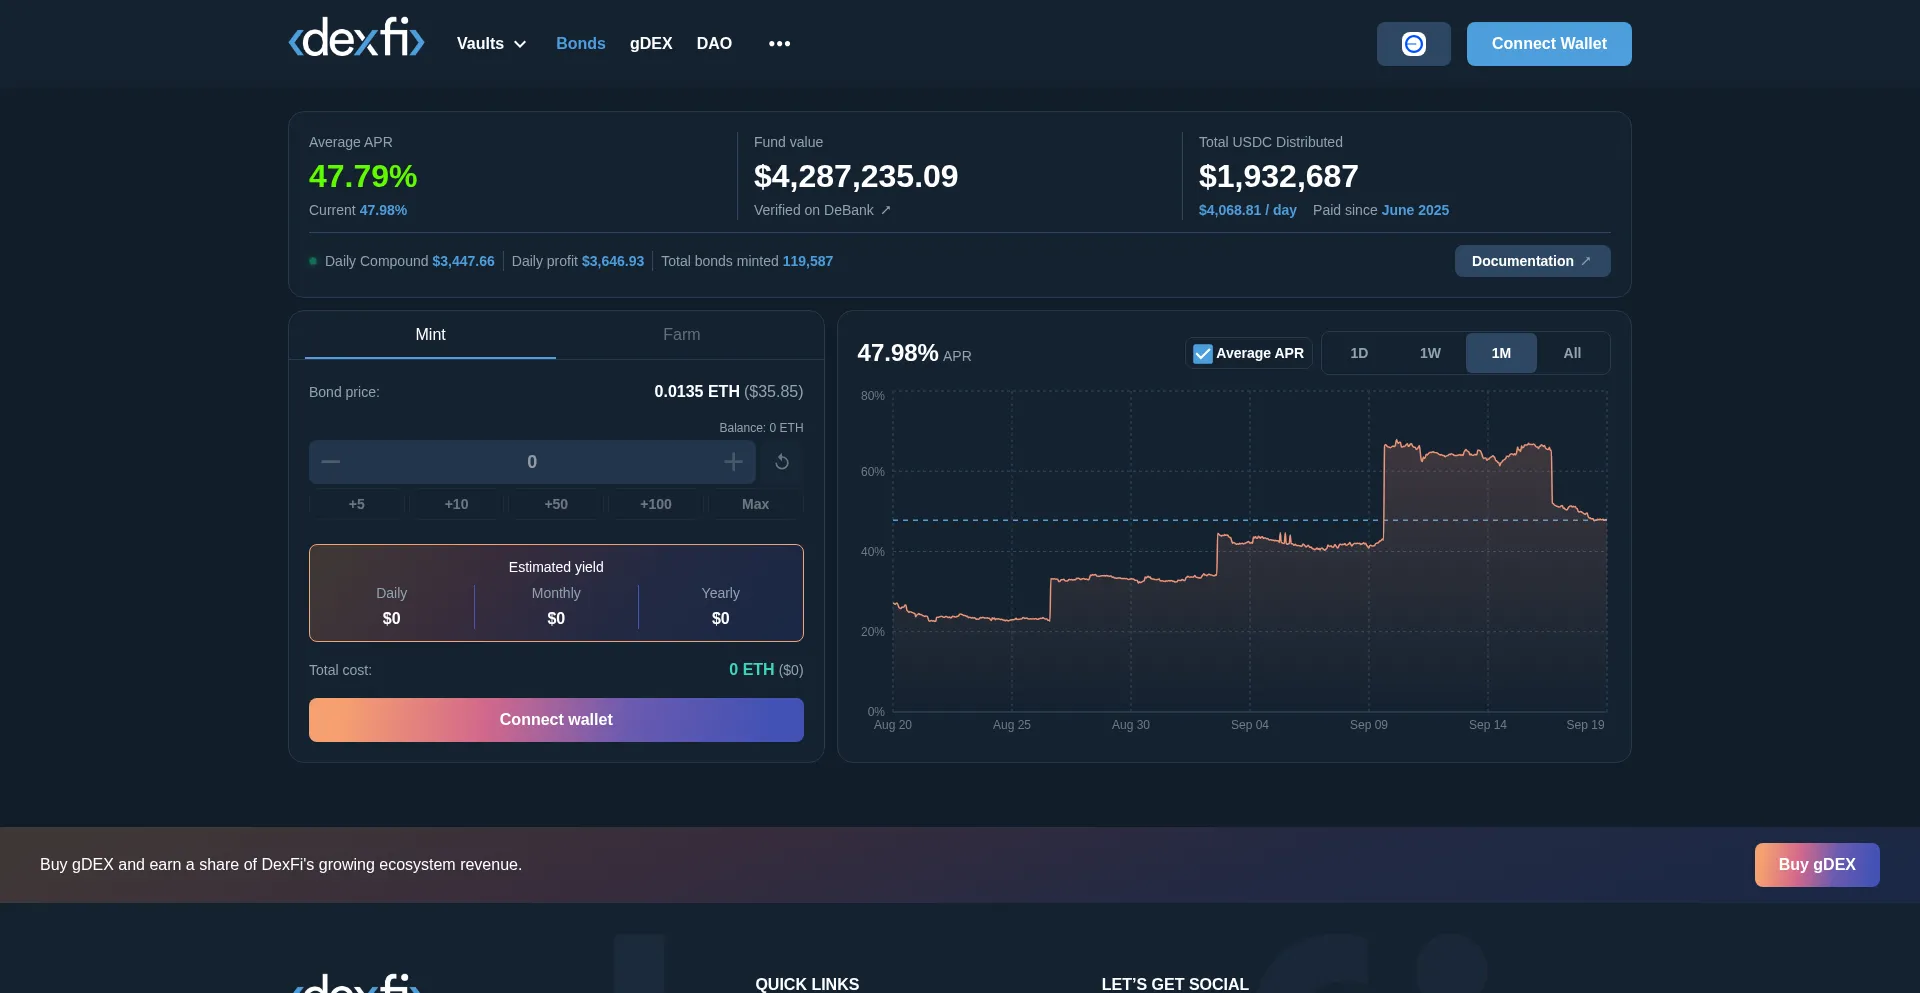This screenshot has height=993, width=1920.
Task: Click the Max amount button
Action: click(x=756, y=504)
